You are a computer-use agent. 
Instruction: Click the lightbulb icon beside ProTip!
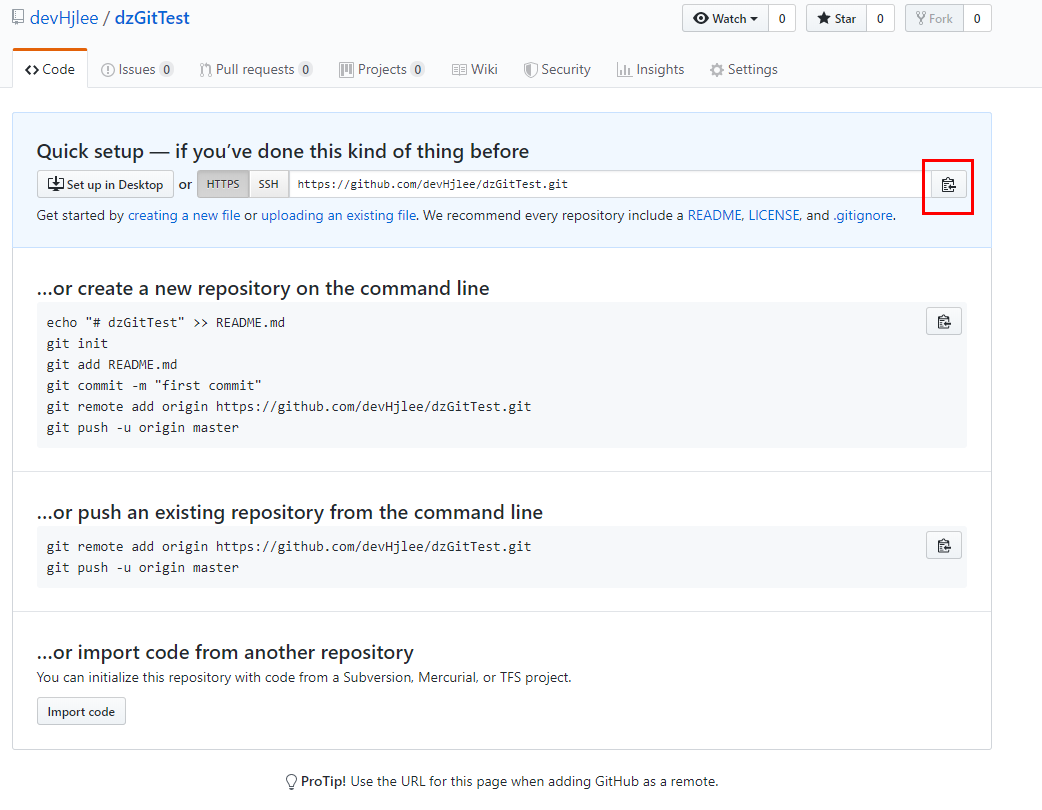tap(291, 781)
